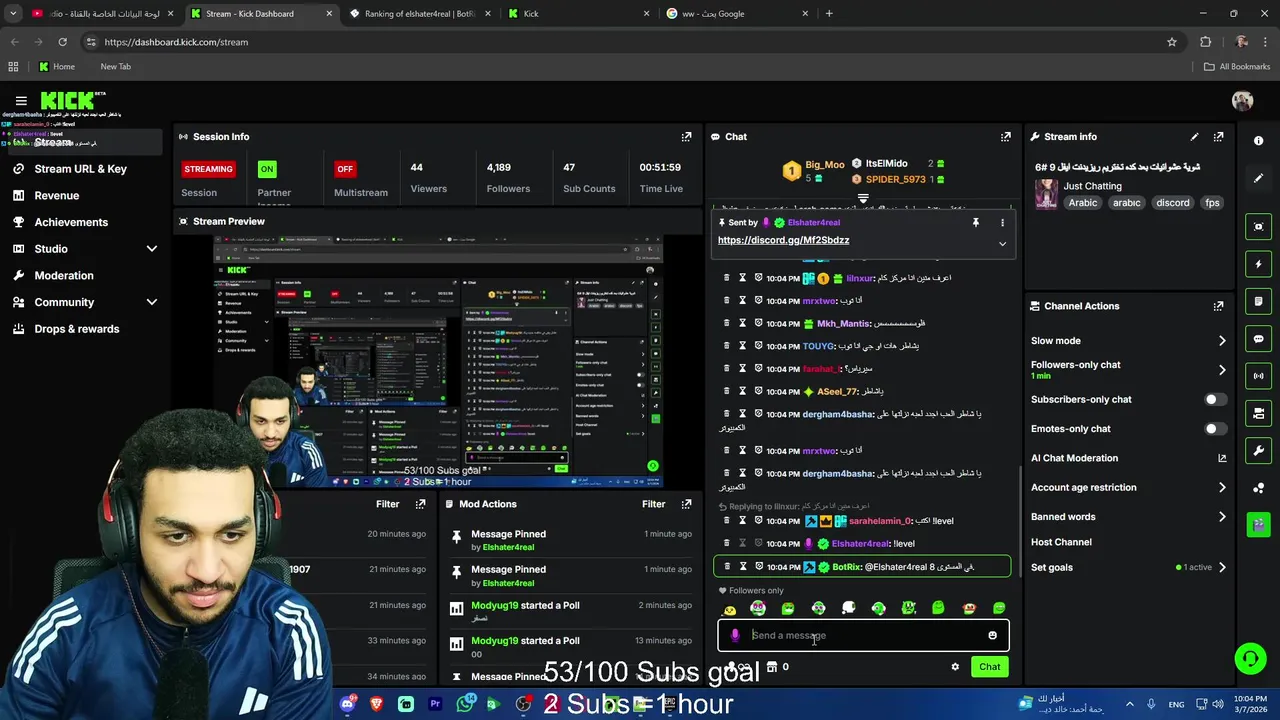This screenshot has width=1280, height=720.
Task: Send message with the Chat button
Action: pyautogui.click(x=989, y=667)
